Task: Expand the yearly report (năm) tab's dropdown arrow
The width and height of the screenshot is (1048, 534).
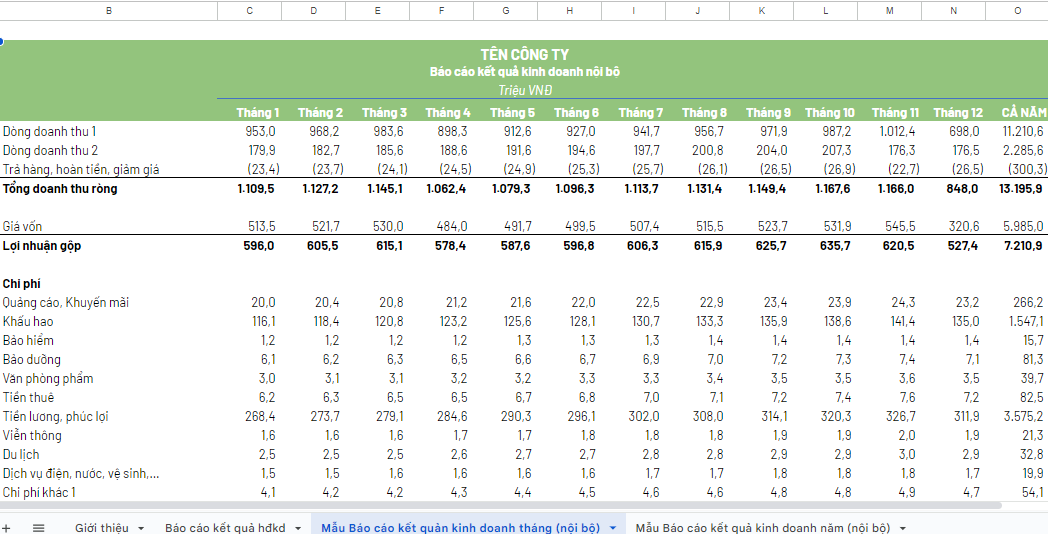Action: [903, 527]
